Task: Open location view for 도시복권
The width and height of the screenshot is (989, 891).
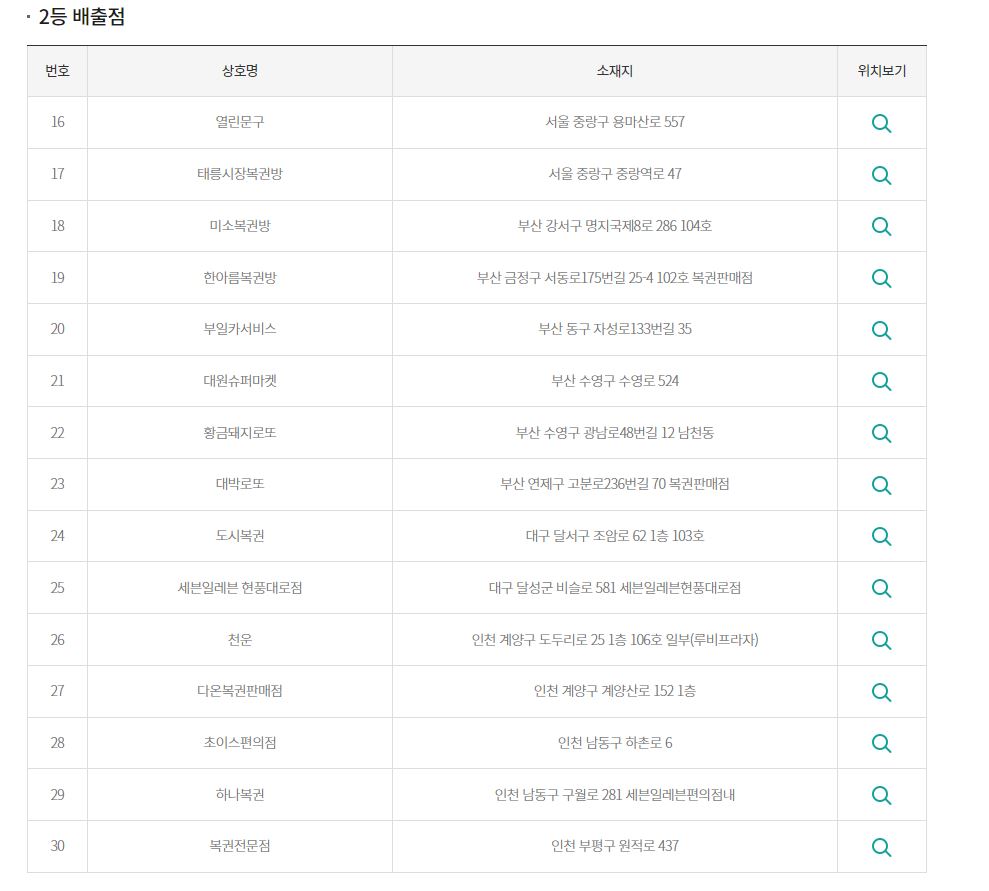Action: pos(881,537)
